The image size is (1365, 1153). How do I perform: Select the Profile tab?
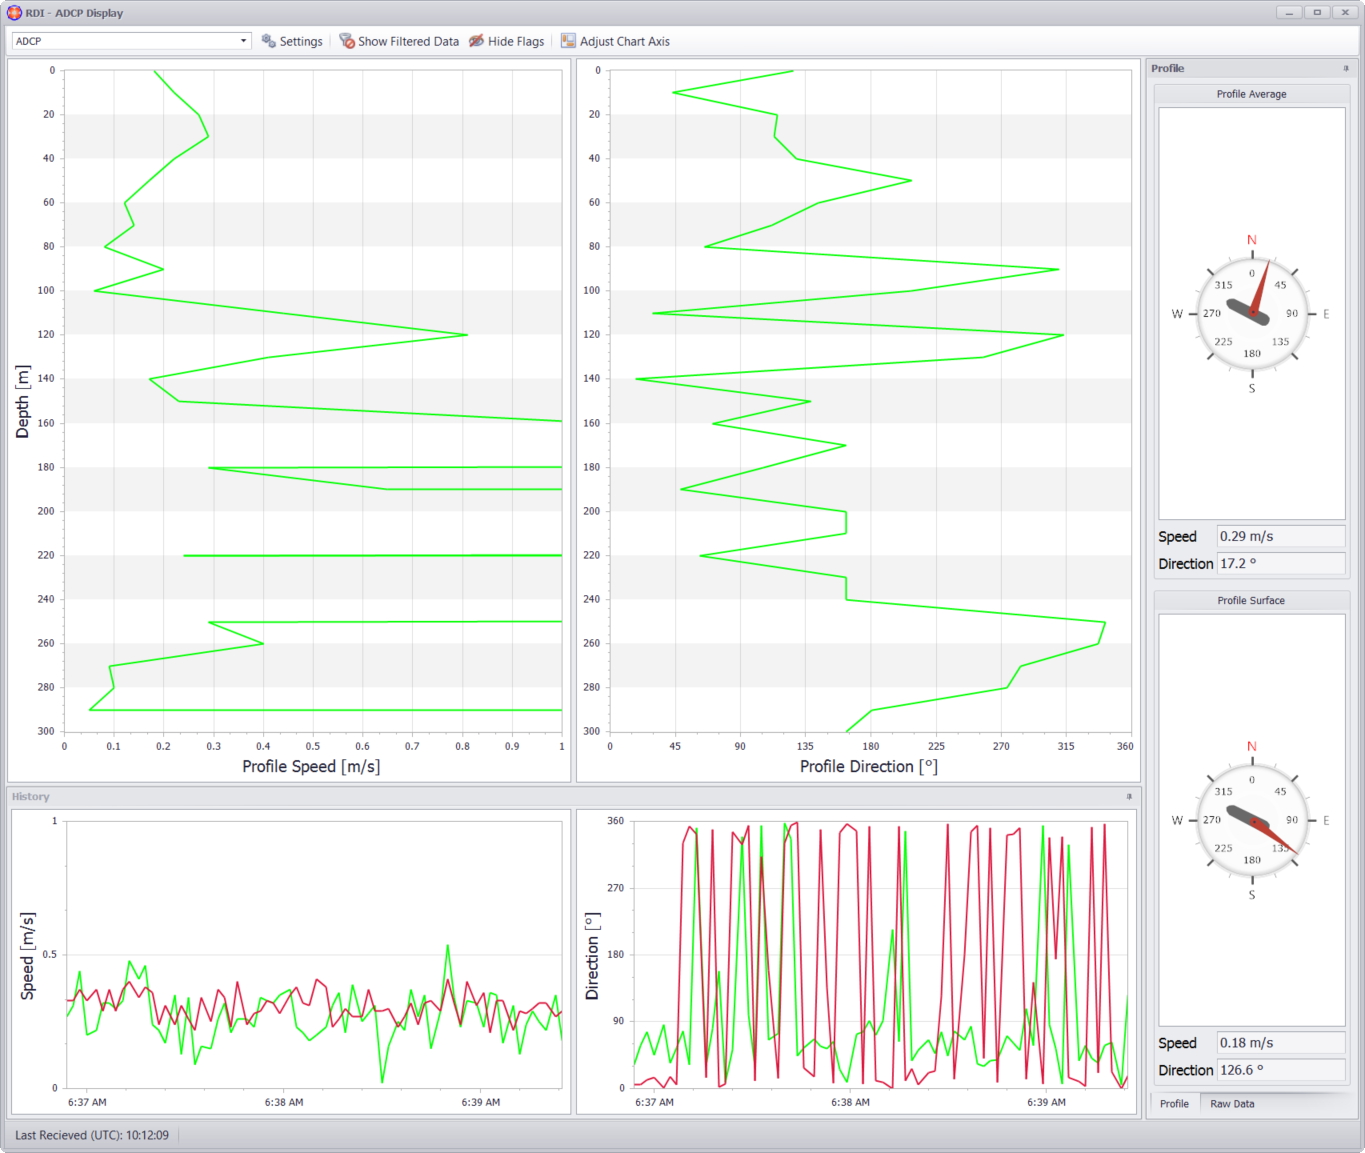click(1174, 1104)
